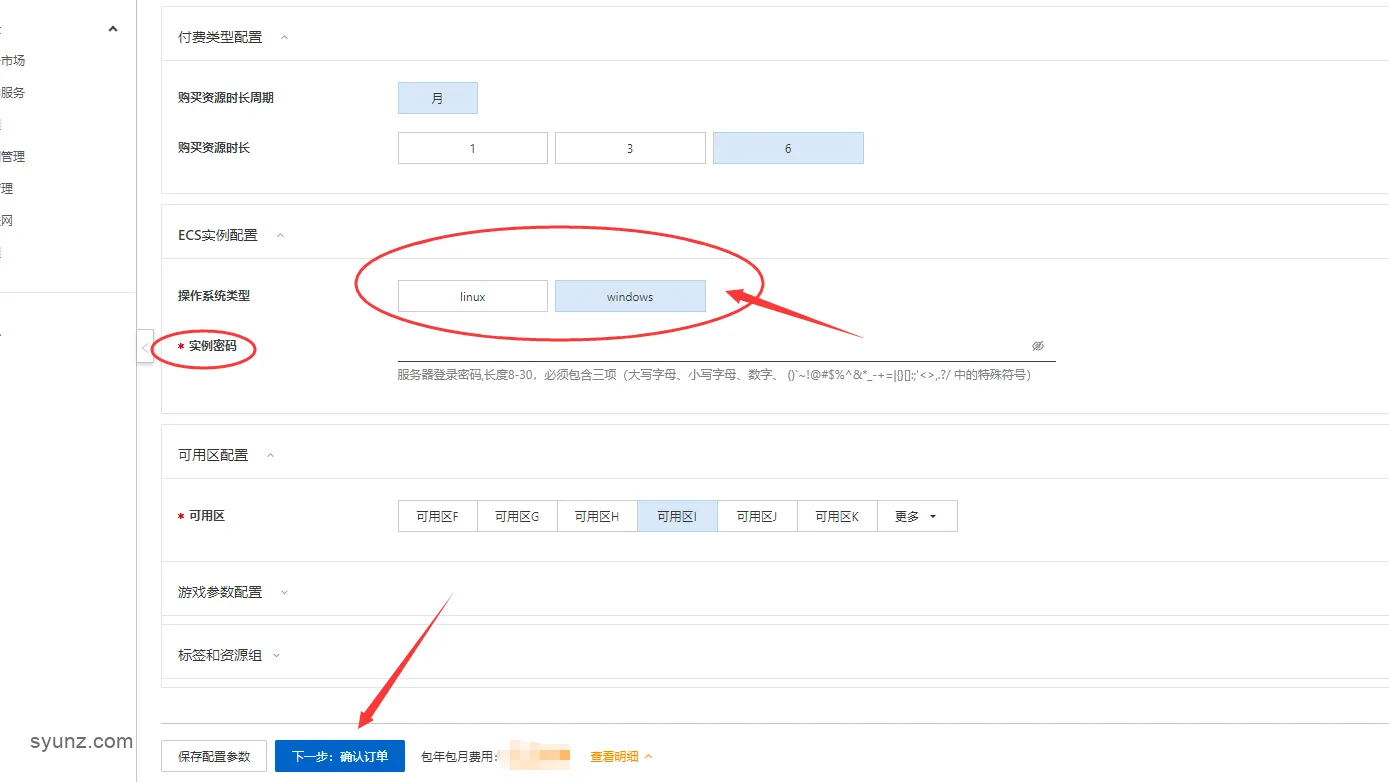The width and height of the screenshot is (1389, 782).
Task: Click the 购买资源时长 label
Action: (x=214, y=148)
